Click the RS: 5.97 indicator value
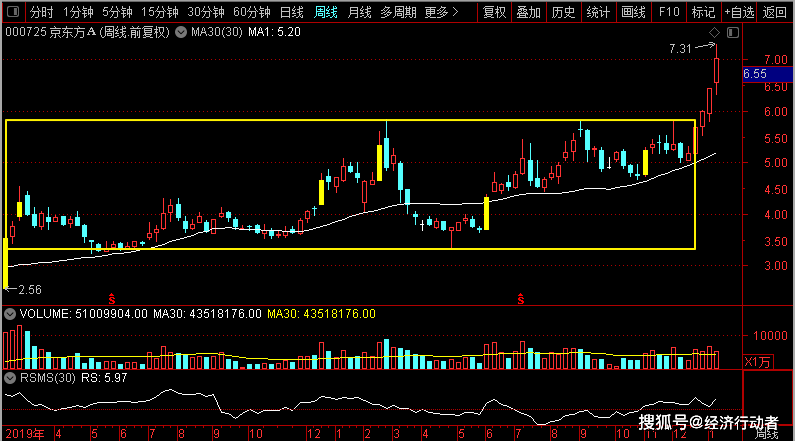795x441 pixels. pyautogui.click(x=104, y=378)
